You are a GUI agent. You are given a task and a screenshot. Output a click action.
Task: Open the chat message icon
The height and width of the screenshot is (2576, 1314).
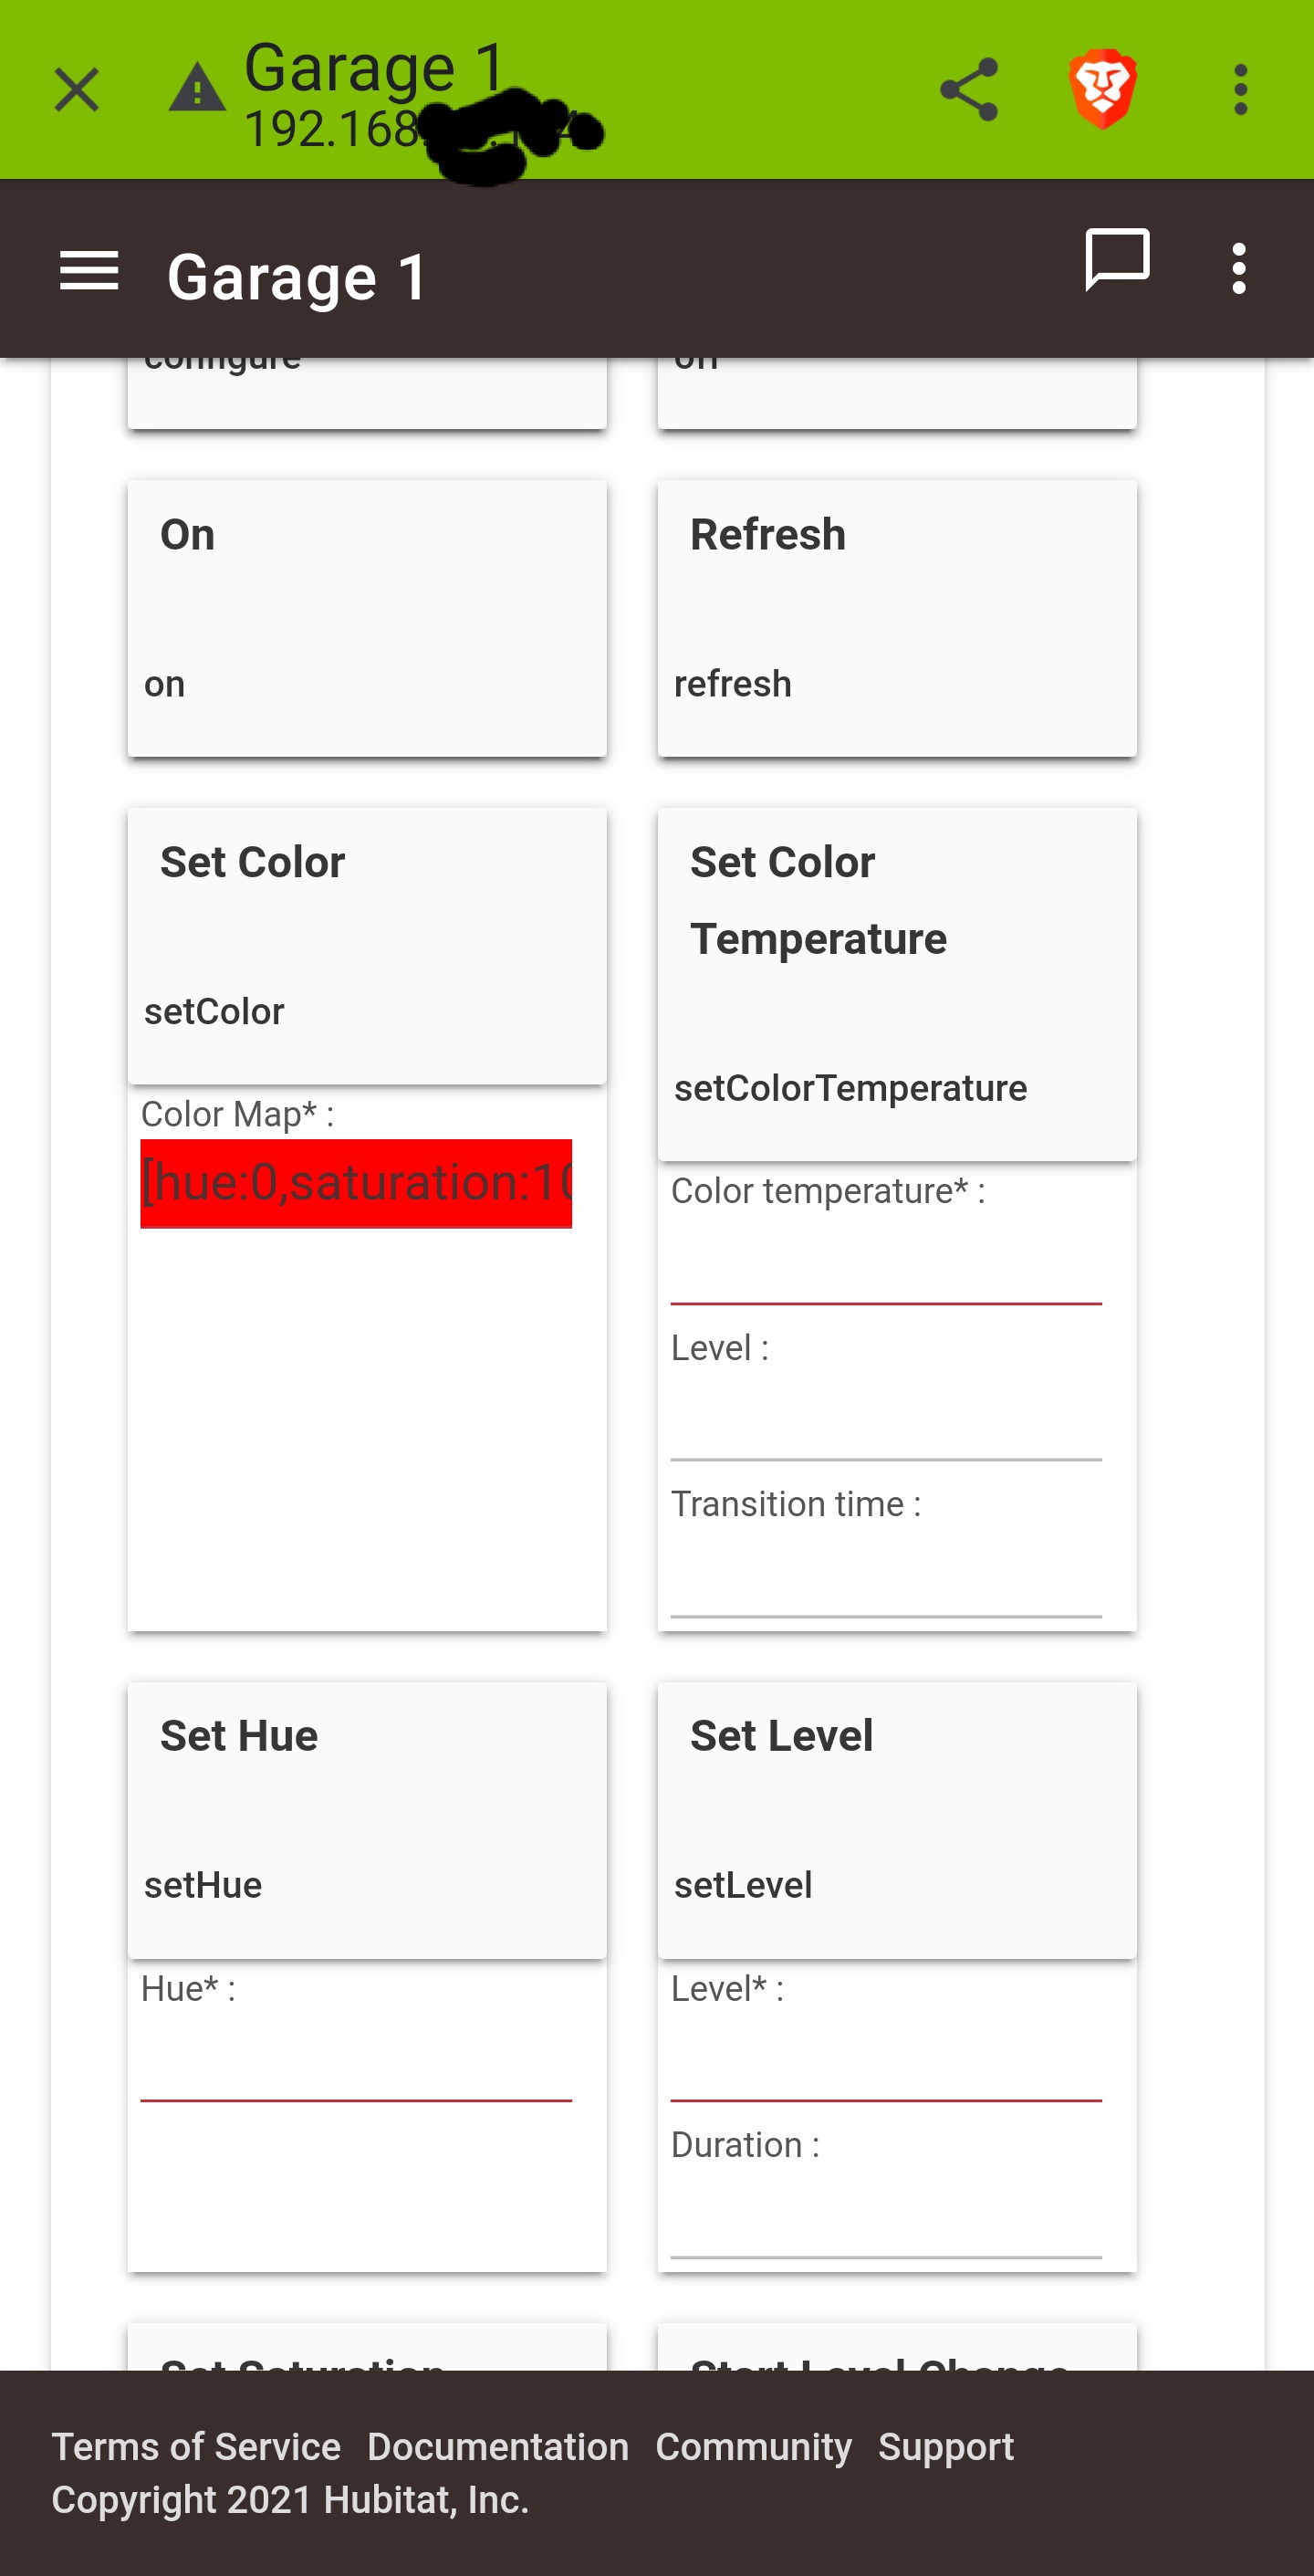pos(1117,260)
